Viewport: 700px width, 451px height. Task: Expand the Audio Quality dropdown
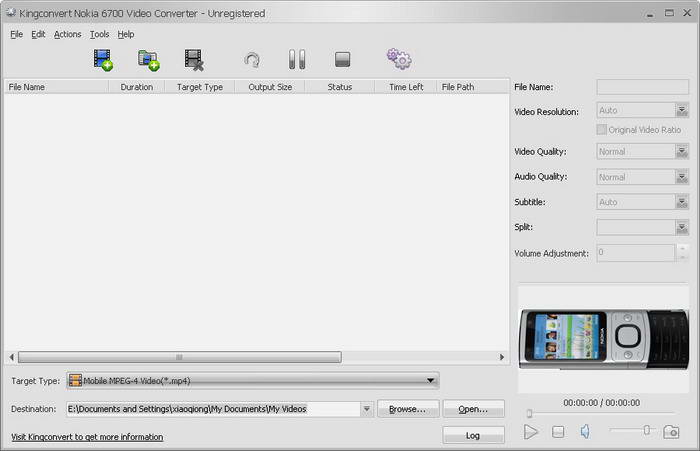[681, 177]
